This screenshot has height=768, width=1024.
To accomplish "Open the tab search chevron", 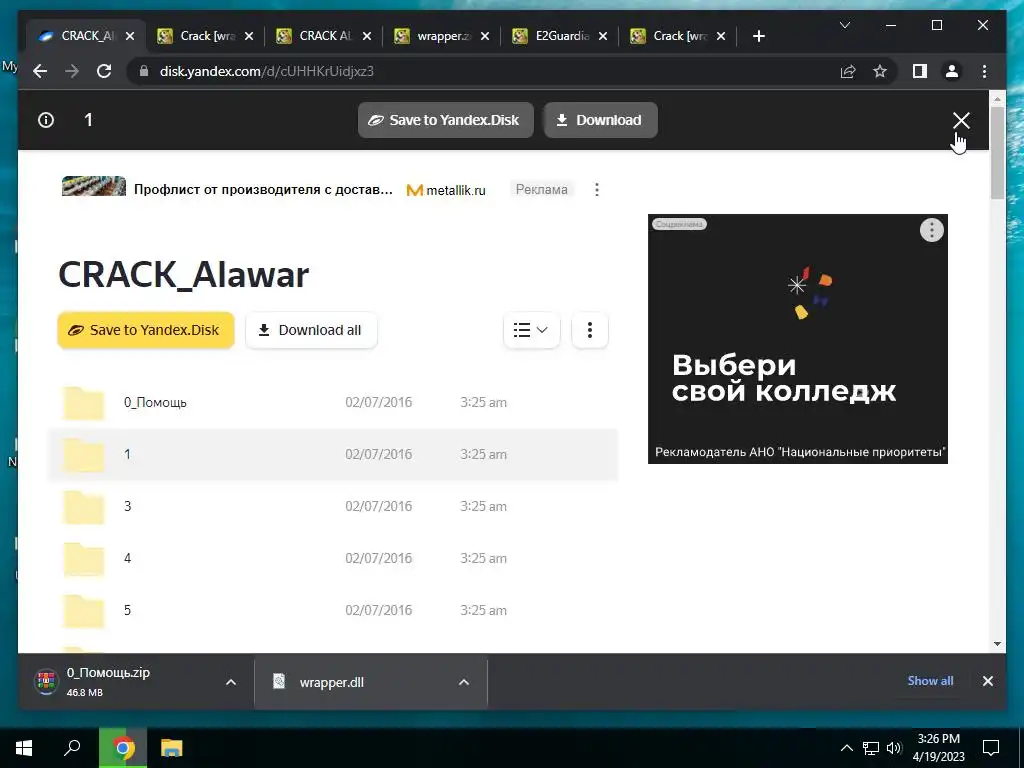I will 844,25.
